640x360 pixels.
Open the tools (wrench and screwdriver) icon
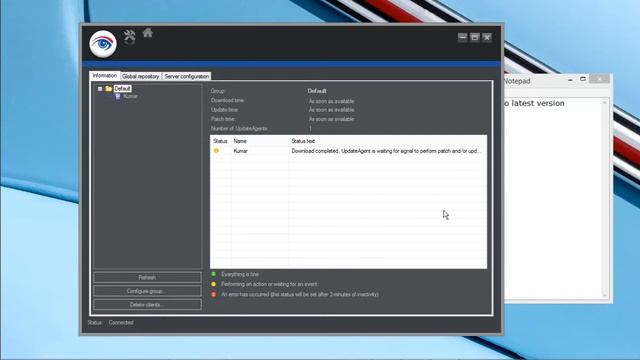point(130,37)
